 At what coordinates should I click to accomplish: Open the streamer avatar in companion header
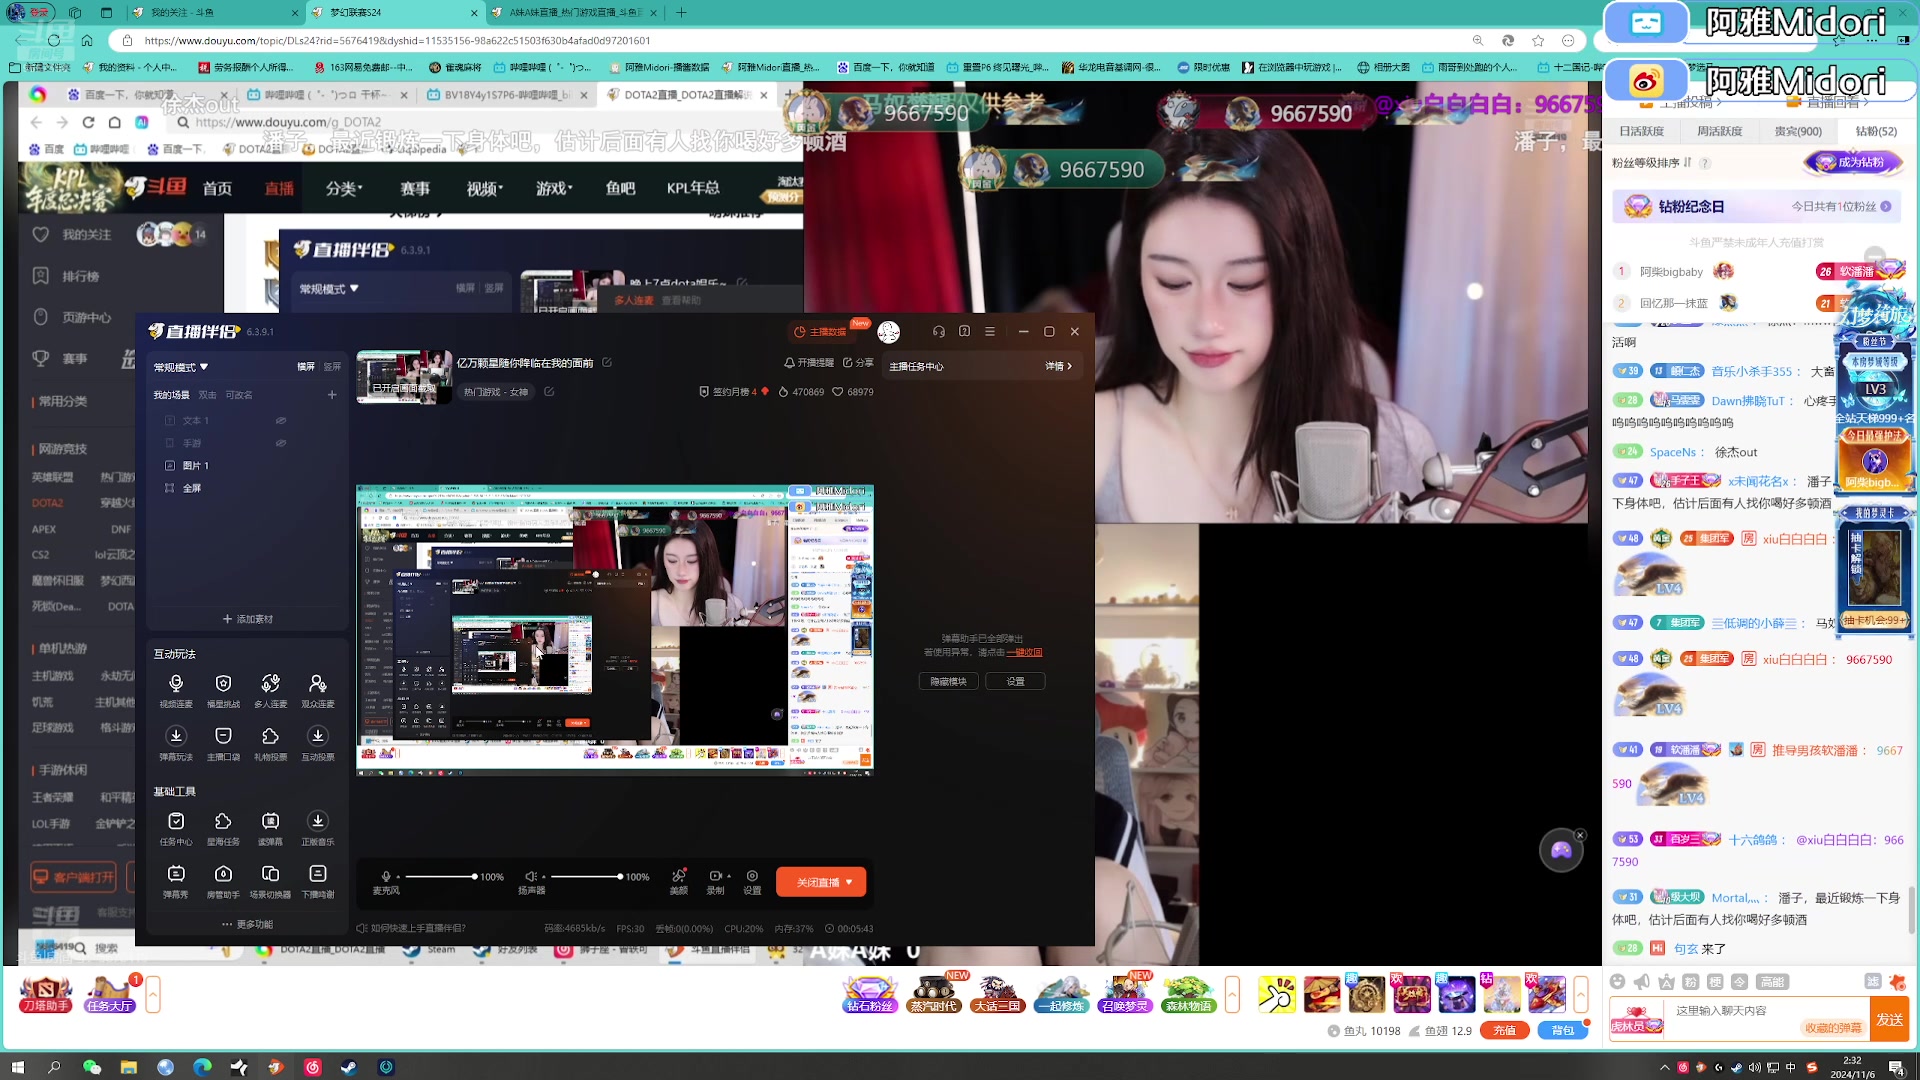coord(888,332)
